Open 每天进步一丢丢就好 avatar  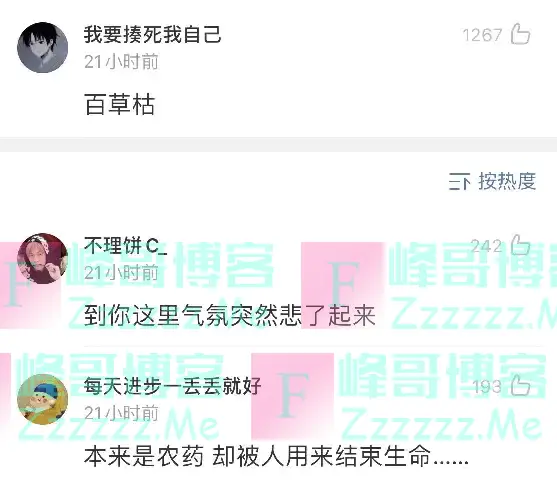43,399
